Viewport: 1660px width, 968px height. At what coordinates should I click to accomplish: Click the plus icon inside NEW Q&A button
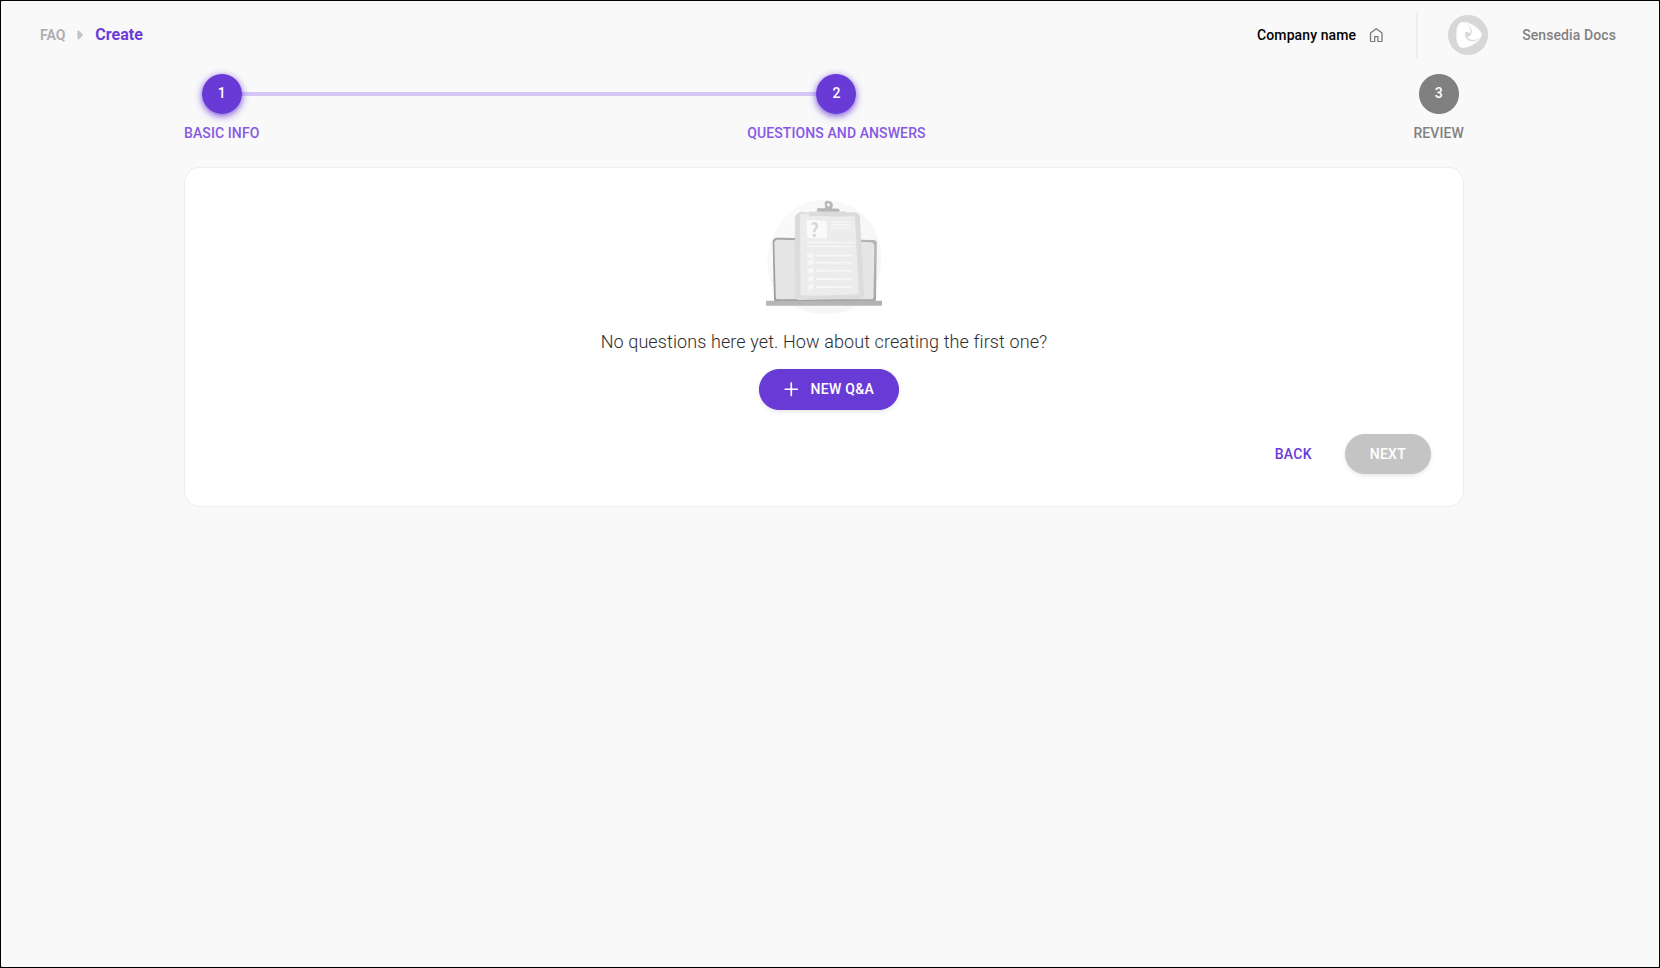(x=790, y=389)
